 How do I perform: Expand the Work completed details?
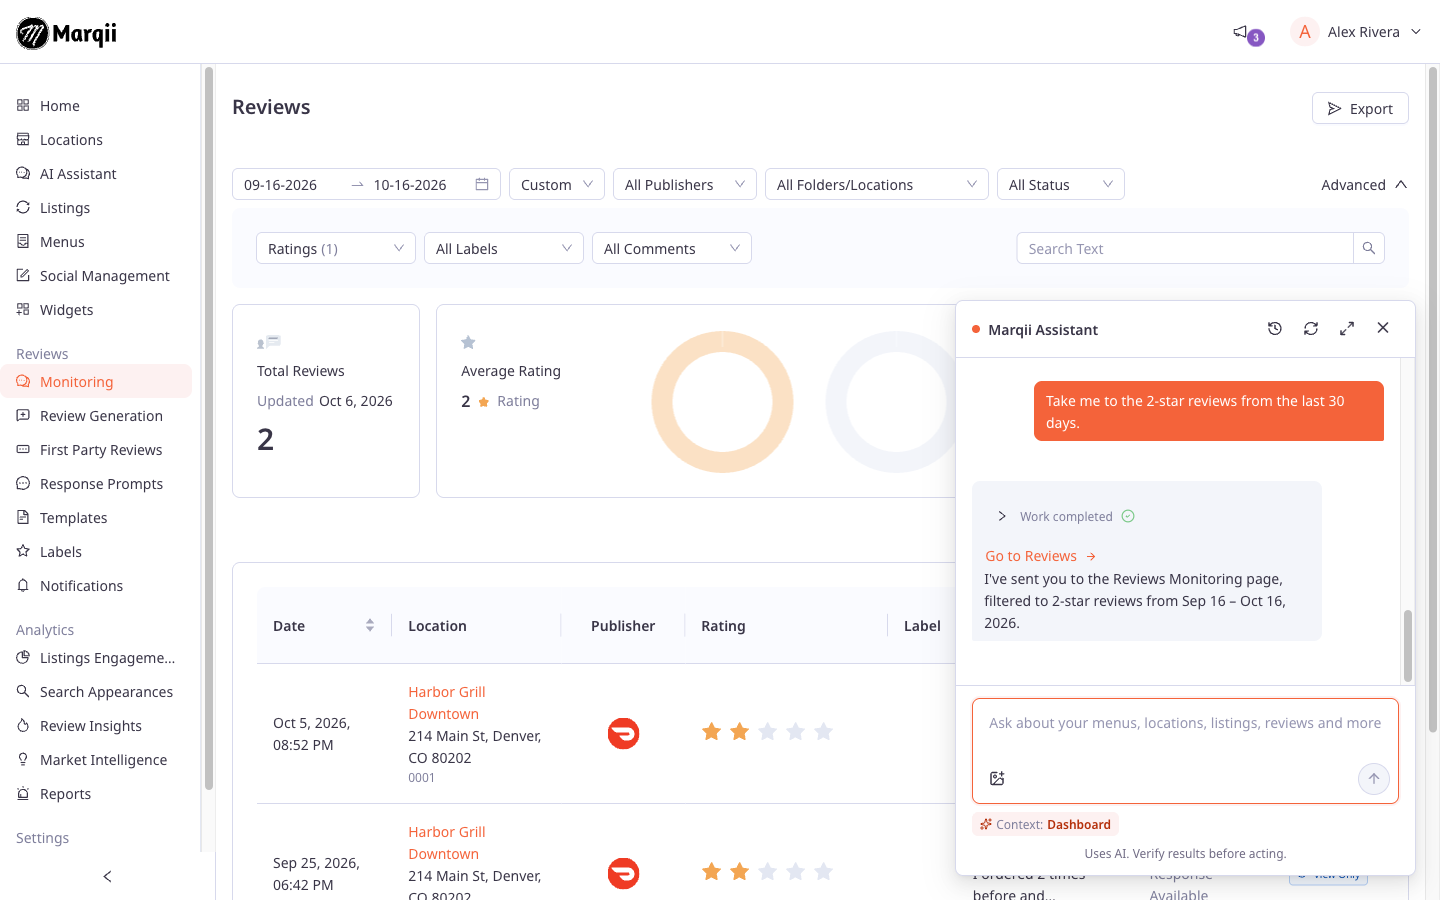(x=1001, y=516)
